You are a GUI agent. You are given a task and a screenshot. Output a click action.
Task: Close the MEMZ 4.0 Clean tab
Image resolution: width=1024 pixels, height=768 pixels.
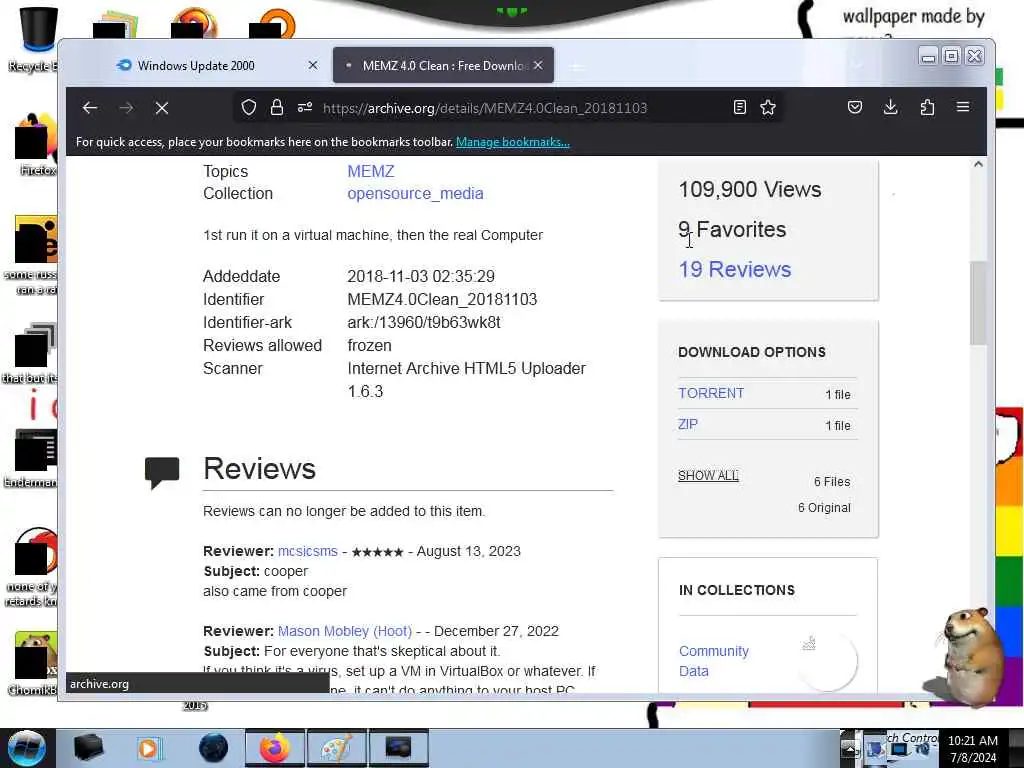538,65
